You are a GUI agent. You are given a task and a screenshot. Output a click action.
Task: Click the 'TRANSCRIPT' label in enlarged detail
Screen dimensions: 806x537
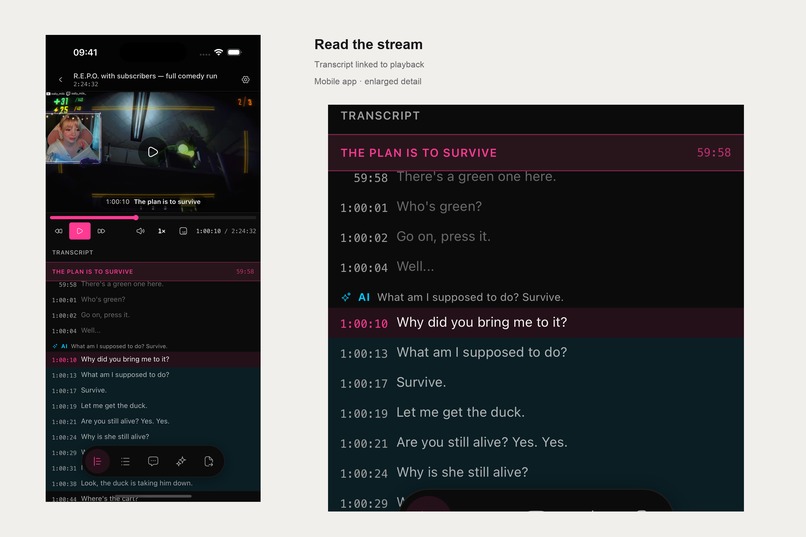coord(380,116)
